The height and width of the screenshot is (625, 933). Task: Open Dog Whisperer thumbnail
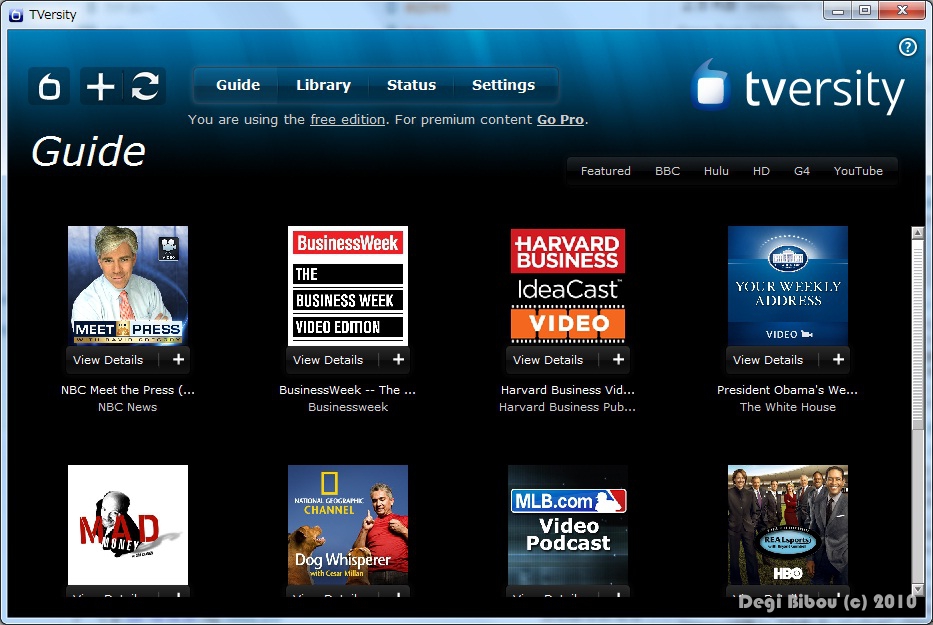[348, 525]
